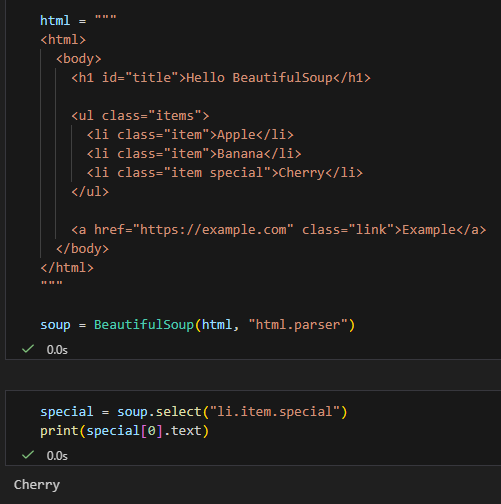Image resolution: width=501 pixels, height=504 pixels.
Task: Click the second cell's 0.0s execution time
Action: click(x=57, y=455)
